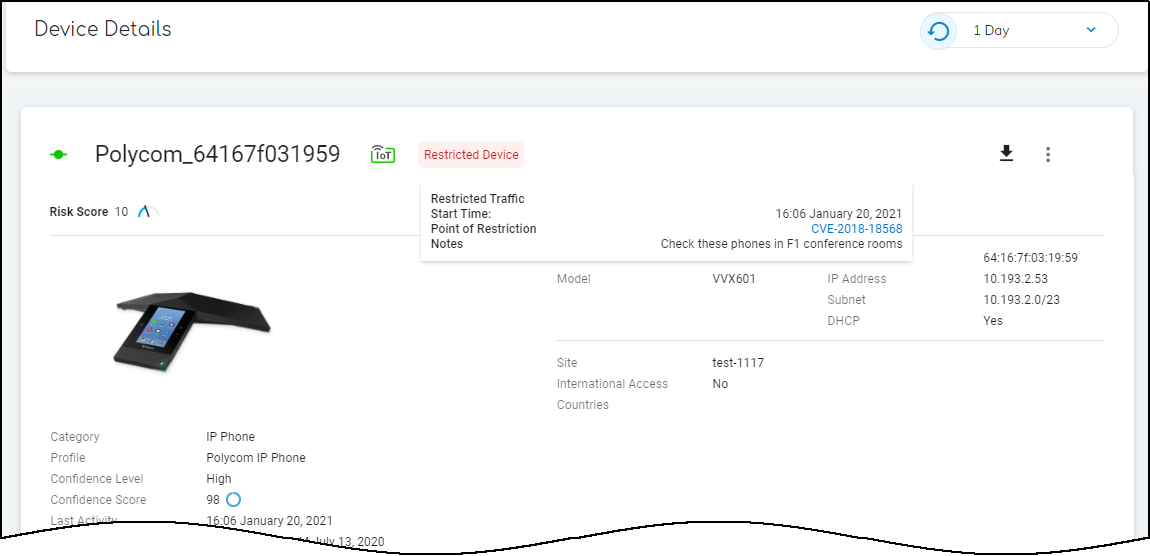Click the Start Time value in tooltip

click(839, 214)
